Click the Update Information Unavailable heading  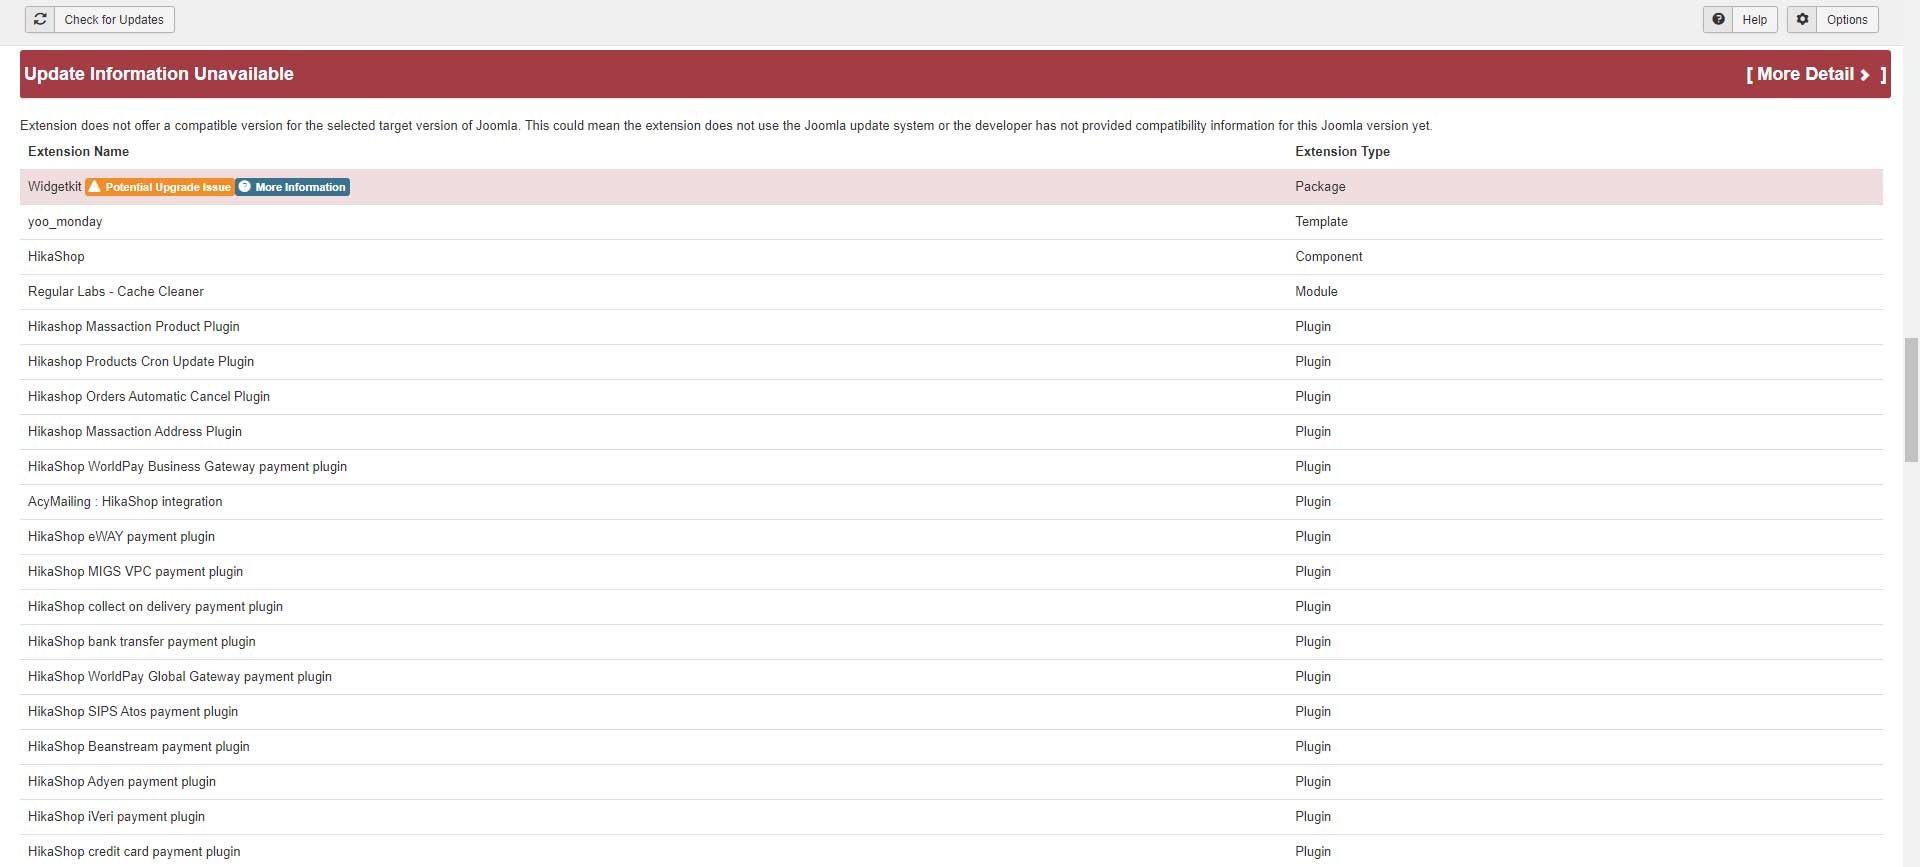[x=159, y=74]
